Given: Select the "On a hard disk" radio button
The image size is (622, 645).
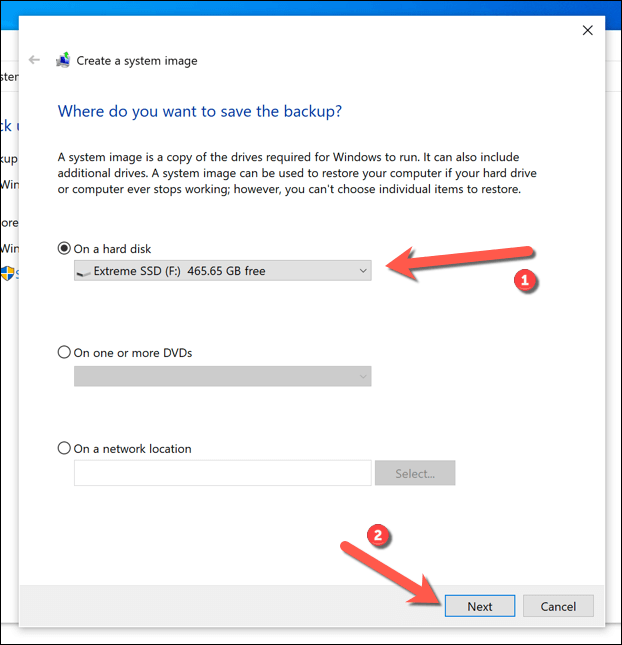Looking at the screenshot, I should (x=65, y=248).
